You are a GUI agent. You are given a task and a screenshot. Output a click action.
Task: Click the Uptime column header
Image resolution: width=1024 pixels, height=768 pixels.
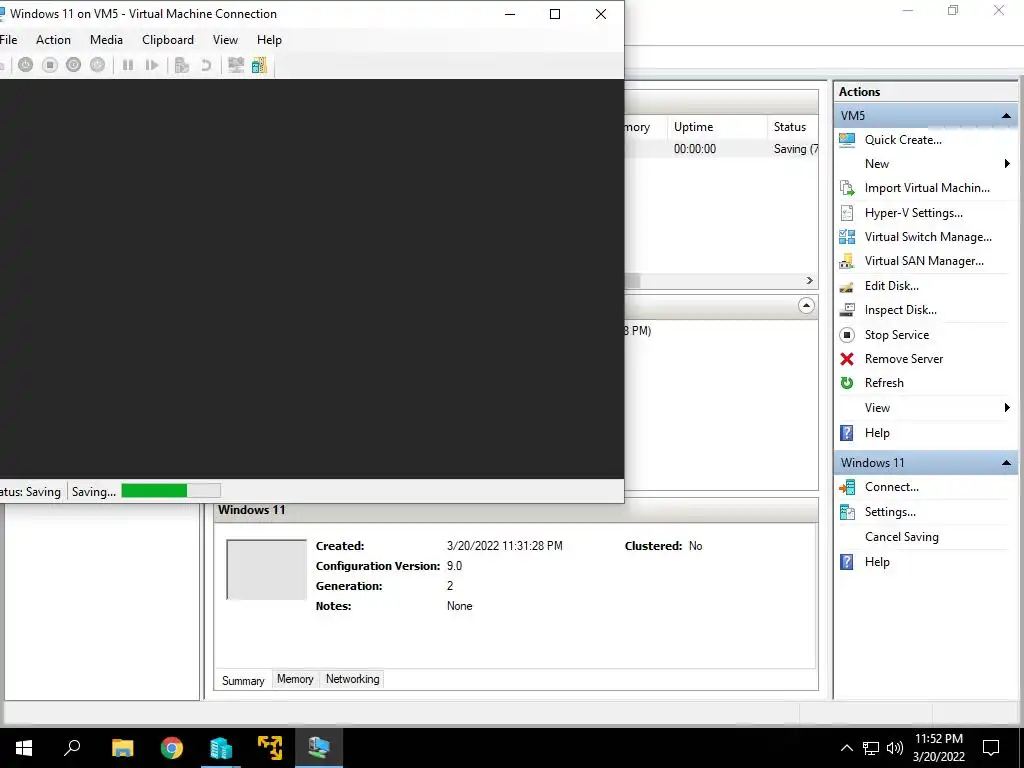pyautogui.click(x=717, y=127)
